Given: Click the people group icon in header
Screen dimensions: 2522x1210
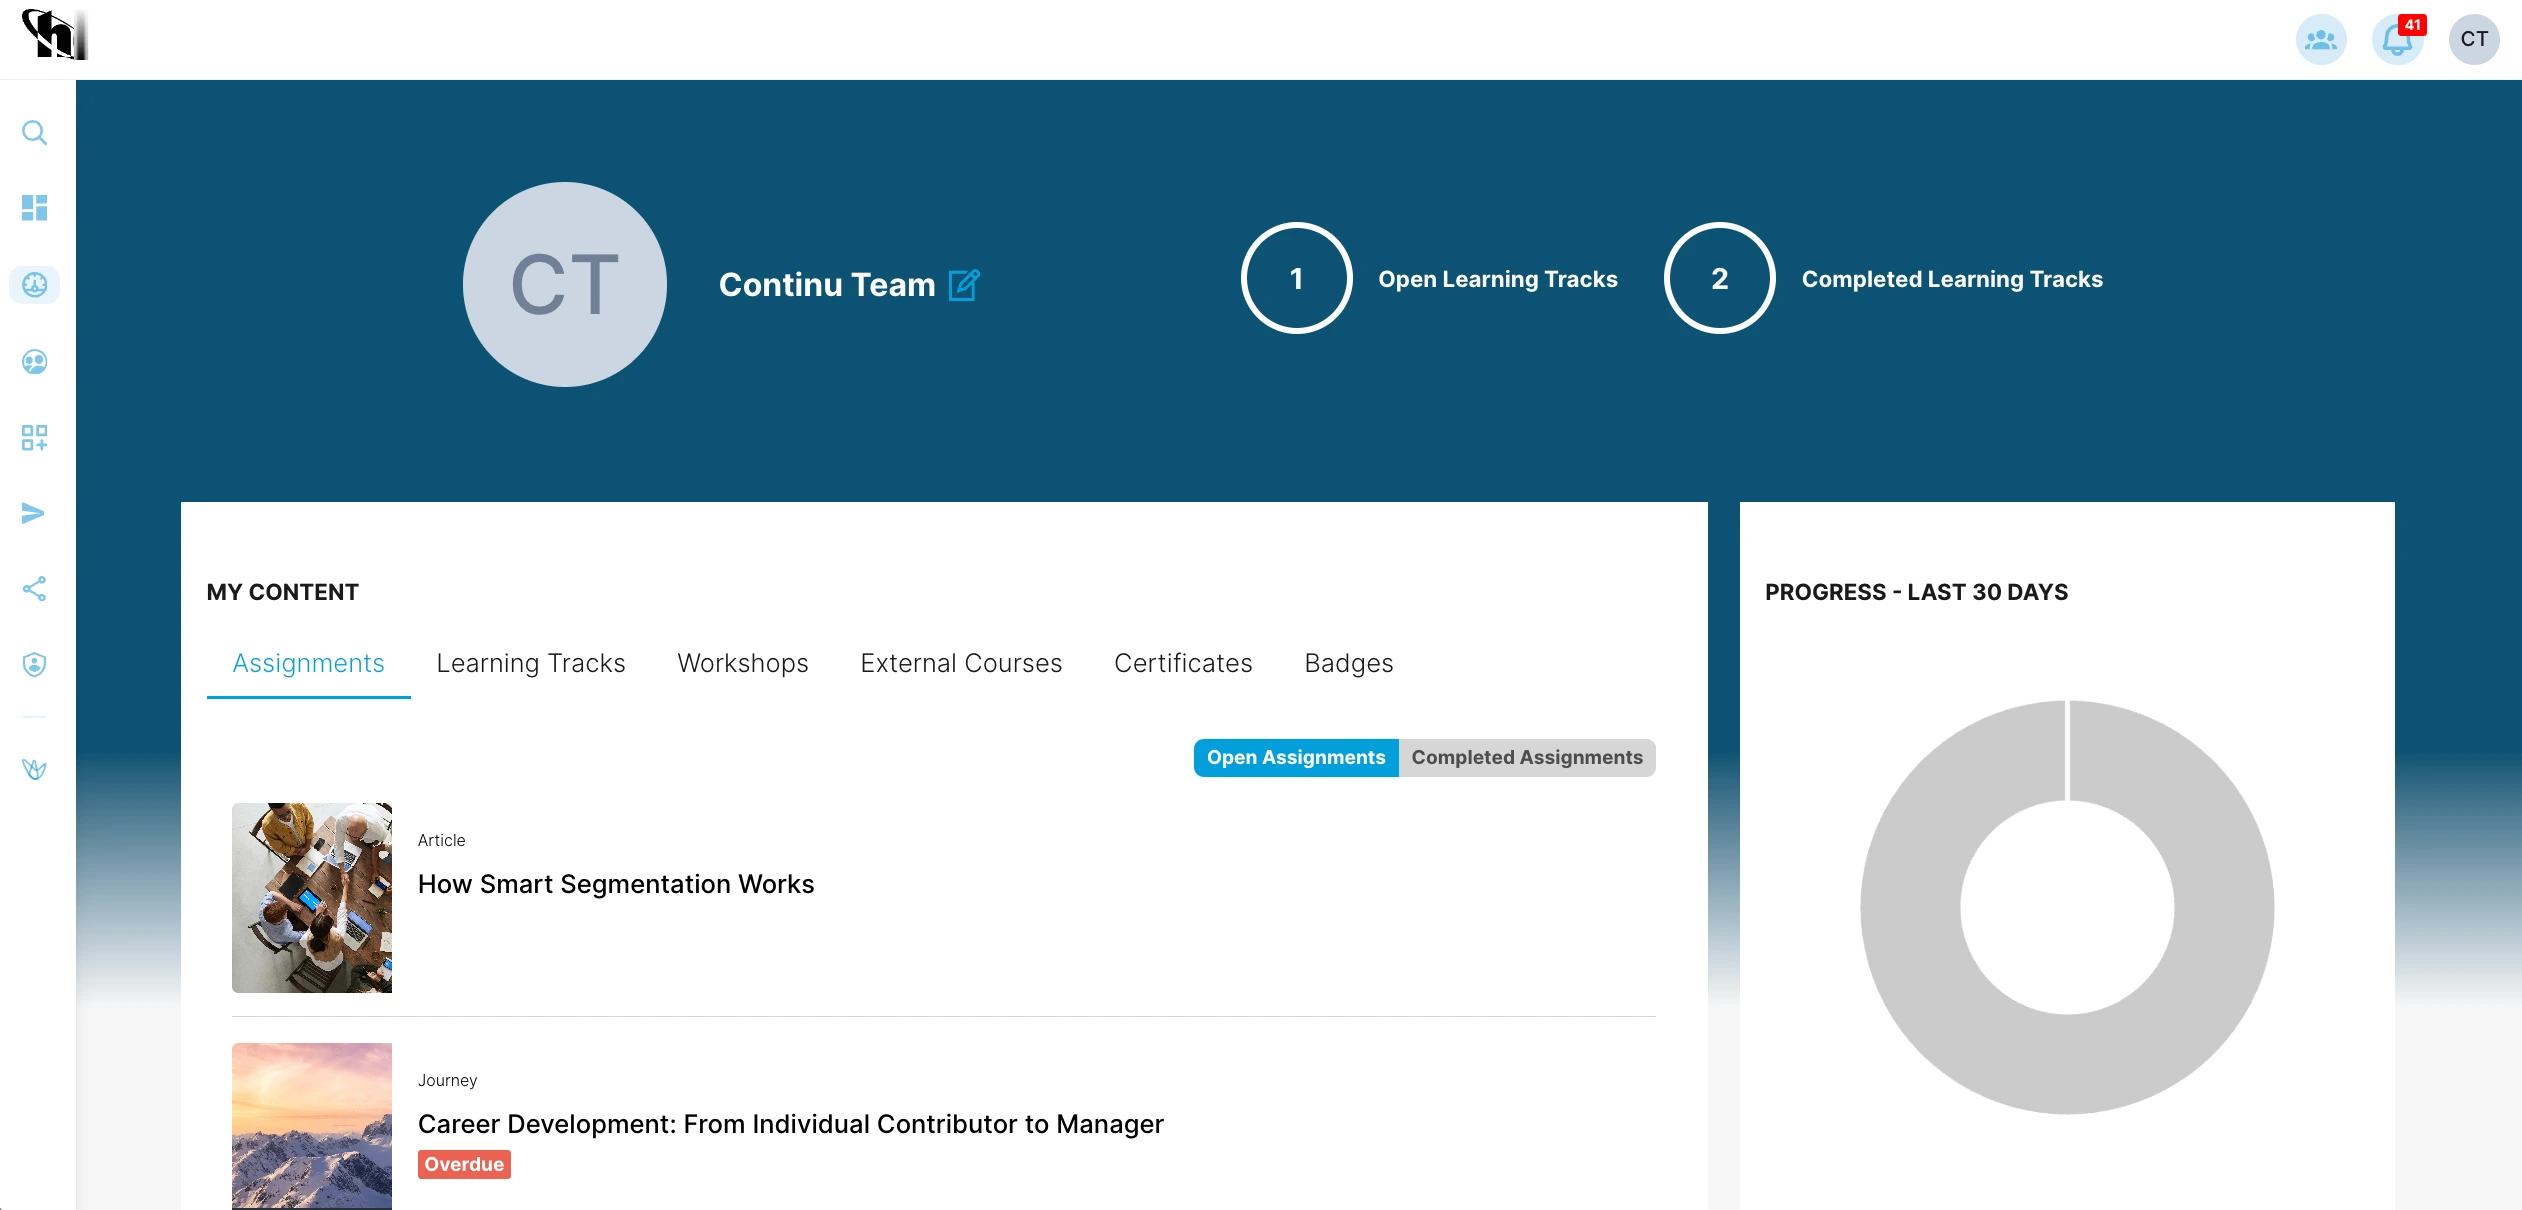Looking at the screenshot, I should pos(2320,40).
